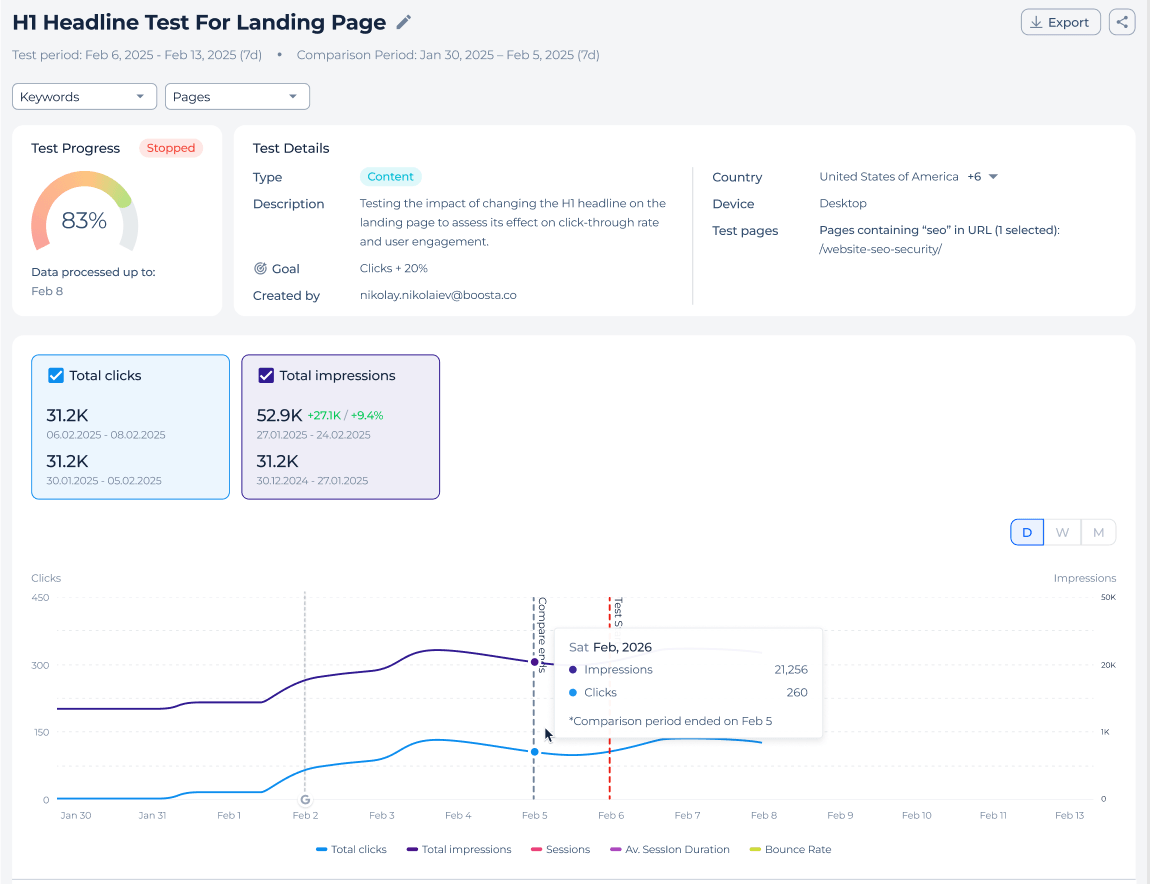Click the red Test Start marker line
This screenshot has height=884, width=1150.
[609, 697]
